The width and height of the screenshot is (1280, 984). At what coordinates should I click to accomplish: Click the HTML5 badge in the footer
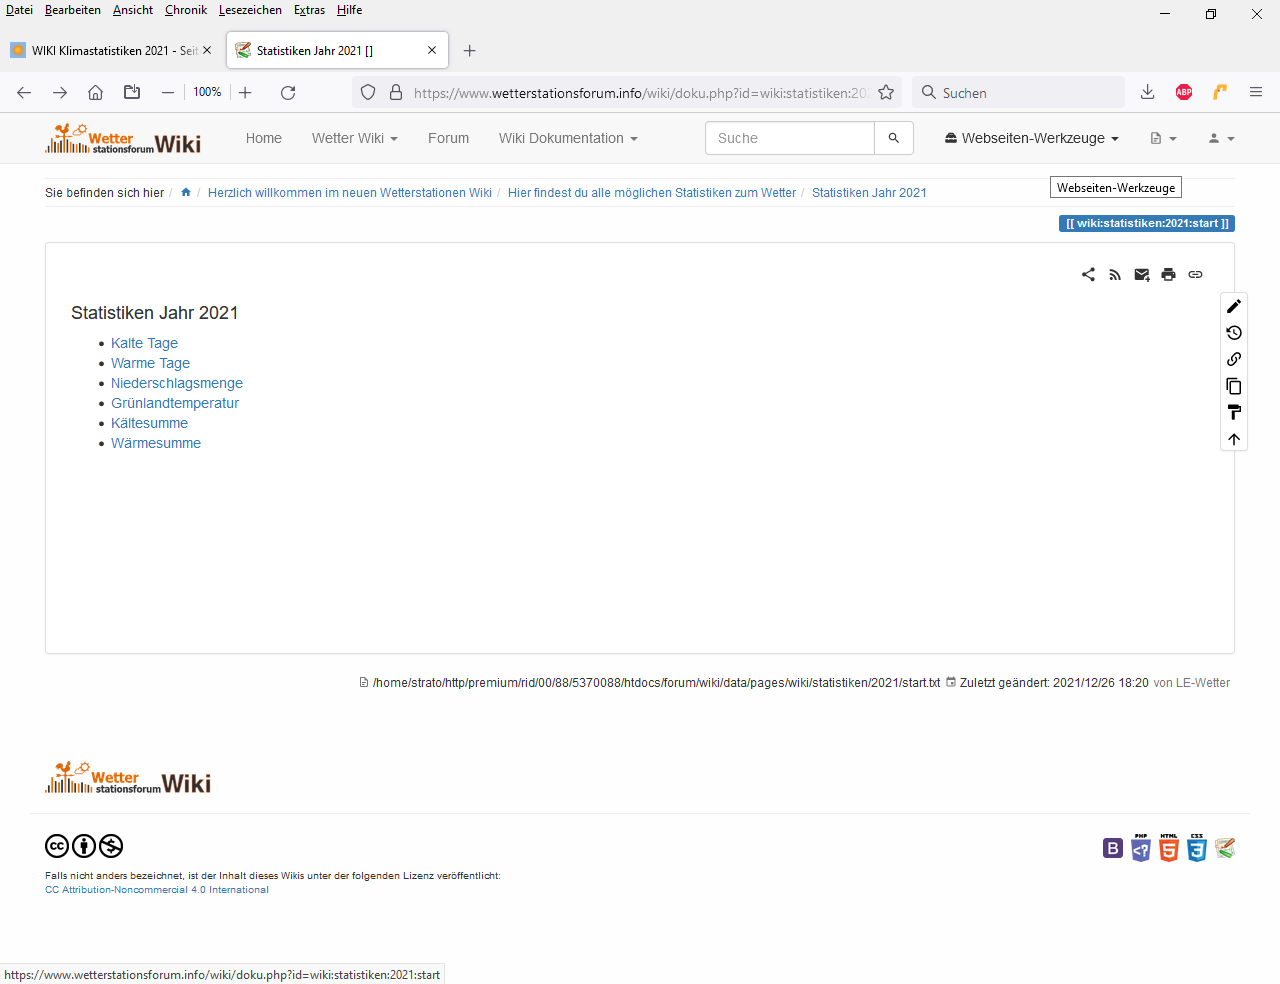[1169, 848]
